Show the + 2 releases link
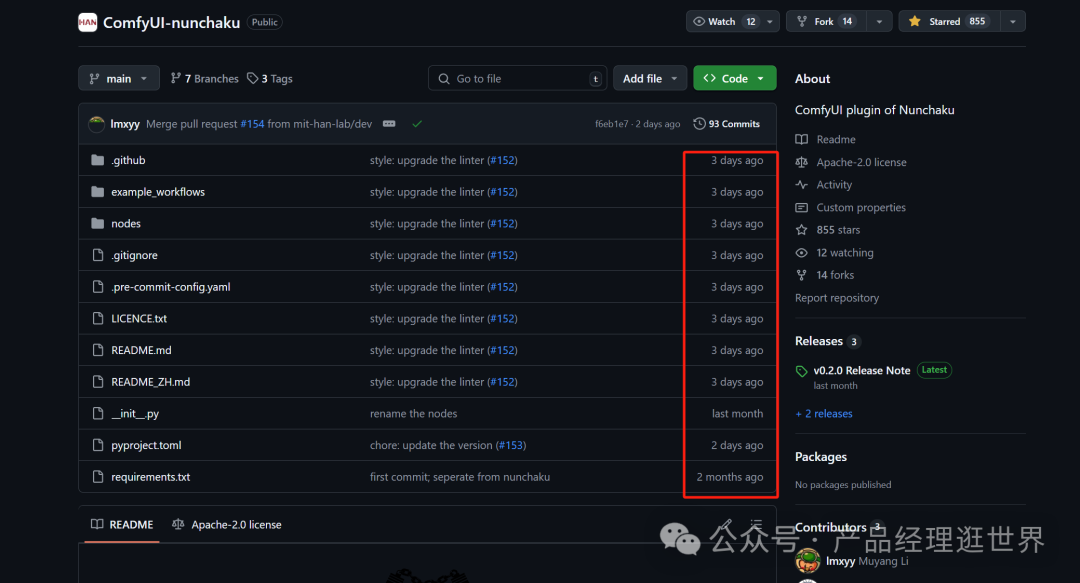Image resolution: width=1080 pixels, height=583 pixels. (x=824, y=413)
